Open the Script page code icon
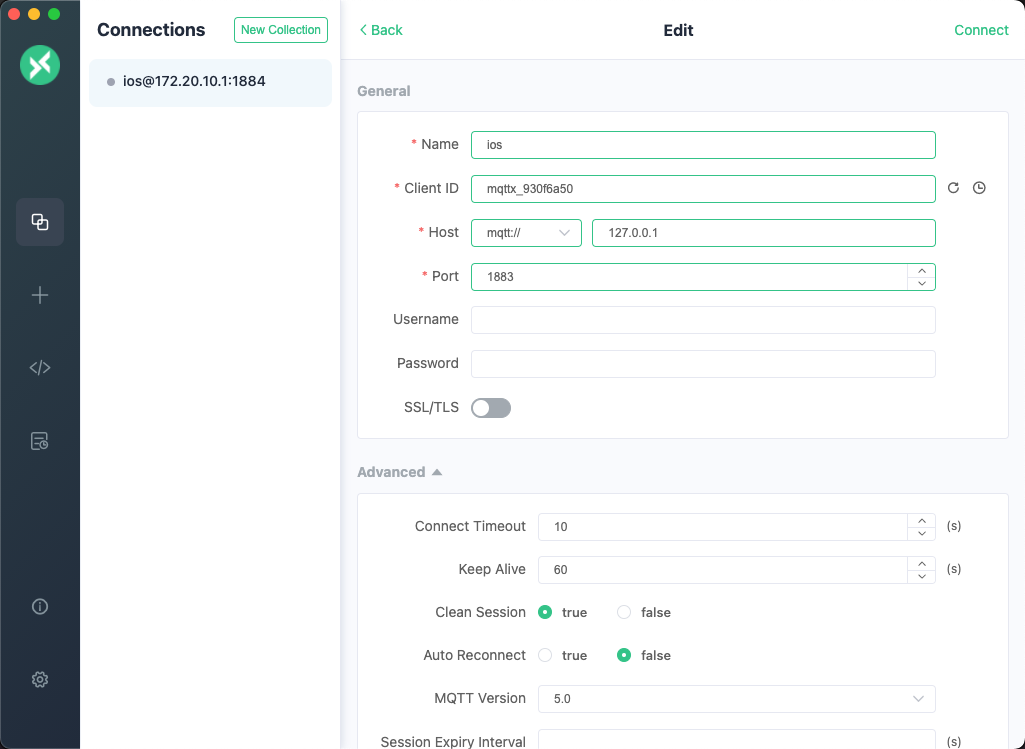This screenshot has width=1025, height=749. coord(40,368)
